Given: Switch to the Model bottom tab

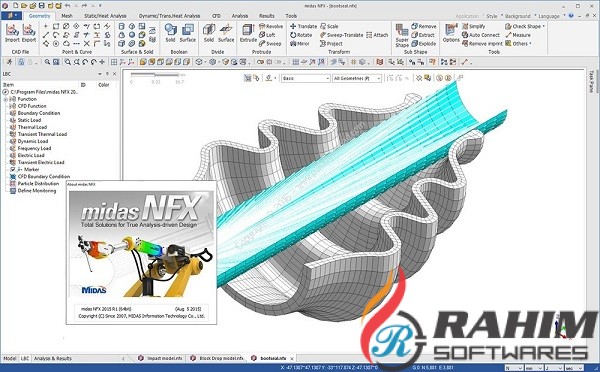Looking at the screenshot, I should click(10, 359).
